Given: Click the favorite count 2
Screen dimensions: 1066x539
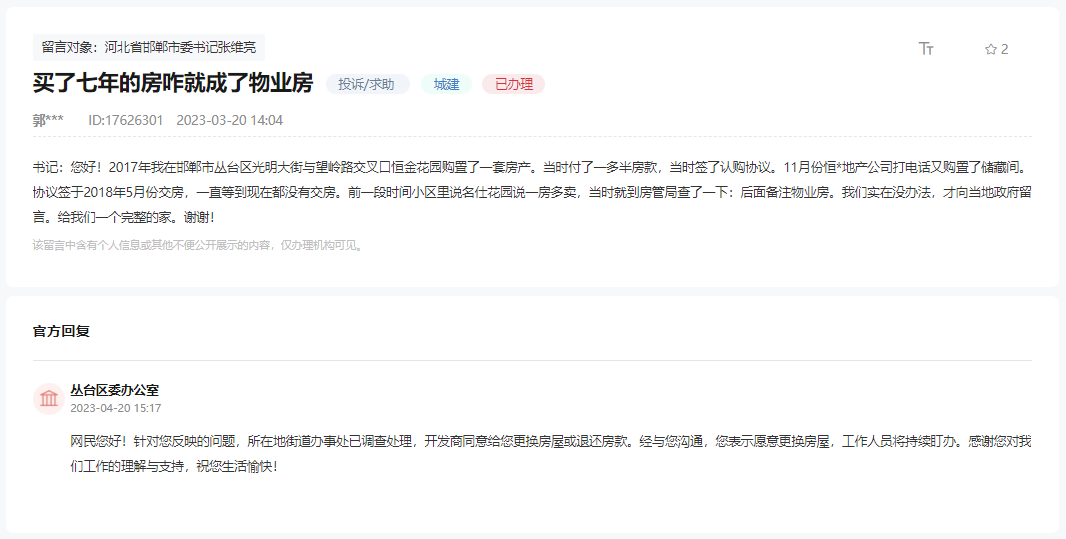Looking at the screenshot, I should tap(1005, 49).
